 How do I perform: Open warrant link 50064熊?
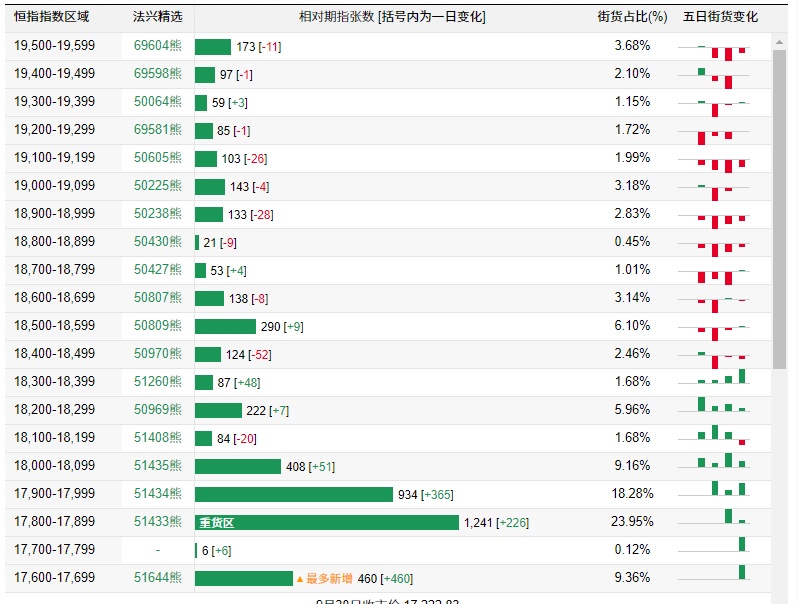pyautogui.click(x=158, y=102)
